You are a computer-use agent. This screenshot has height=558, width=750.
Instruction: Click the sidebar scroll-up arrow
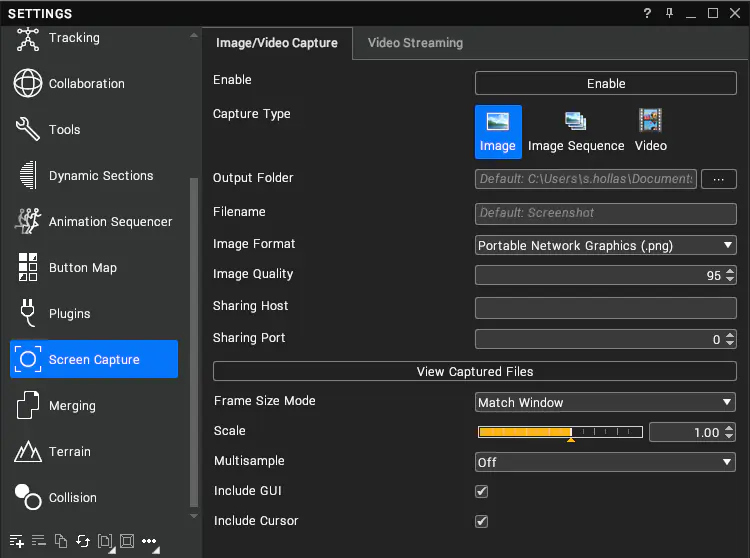194,35
